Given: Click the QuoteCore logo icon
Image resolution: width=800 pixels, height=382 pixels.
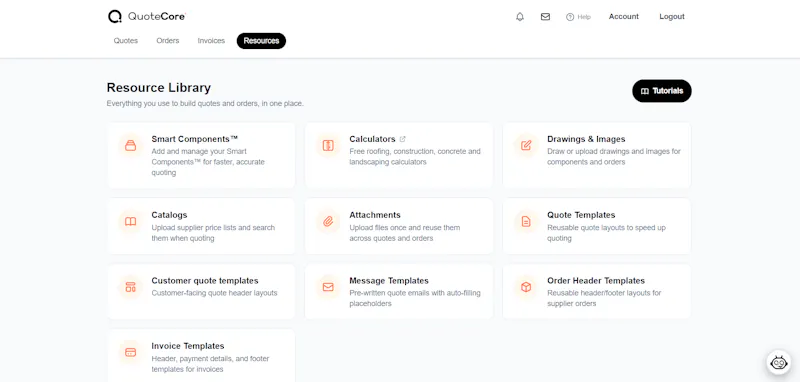Looking at the screenshot, I should pos(115,16).
